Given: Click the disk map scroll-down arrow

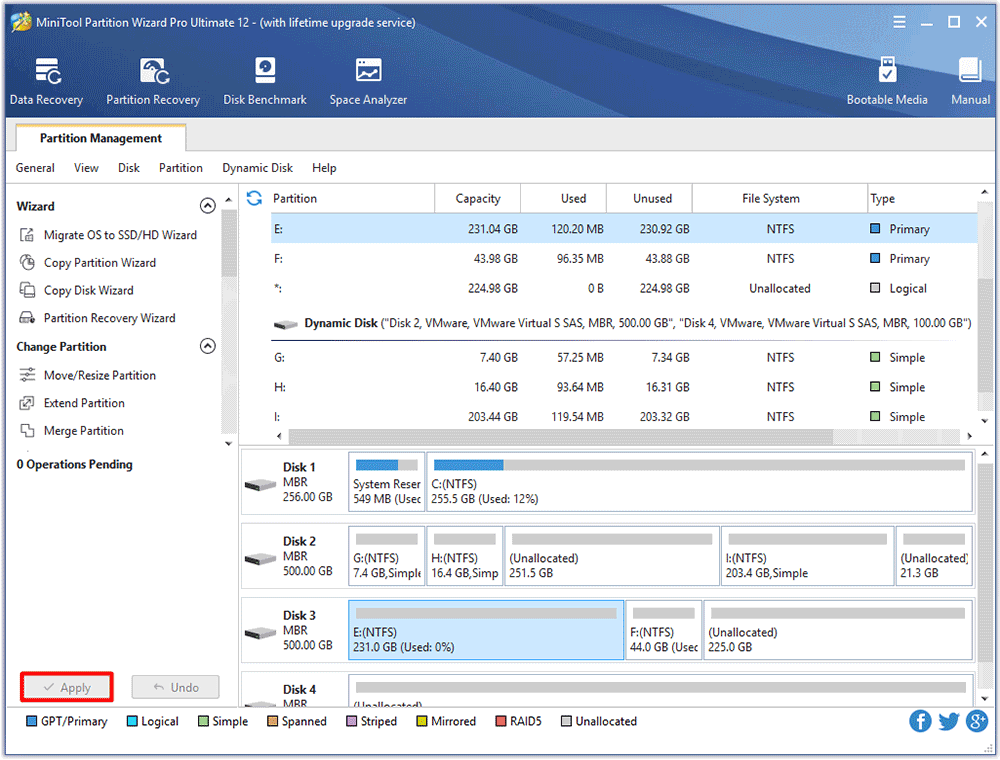Looking at the screenshot, I should click(x=985, y=699).
